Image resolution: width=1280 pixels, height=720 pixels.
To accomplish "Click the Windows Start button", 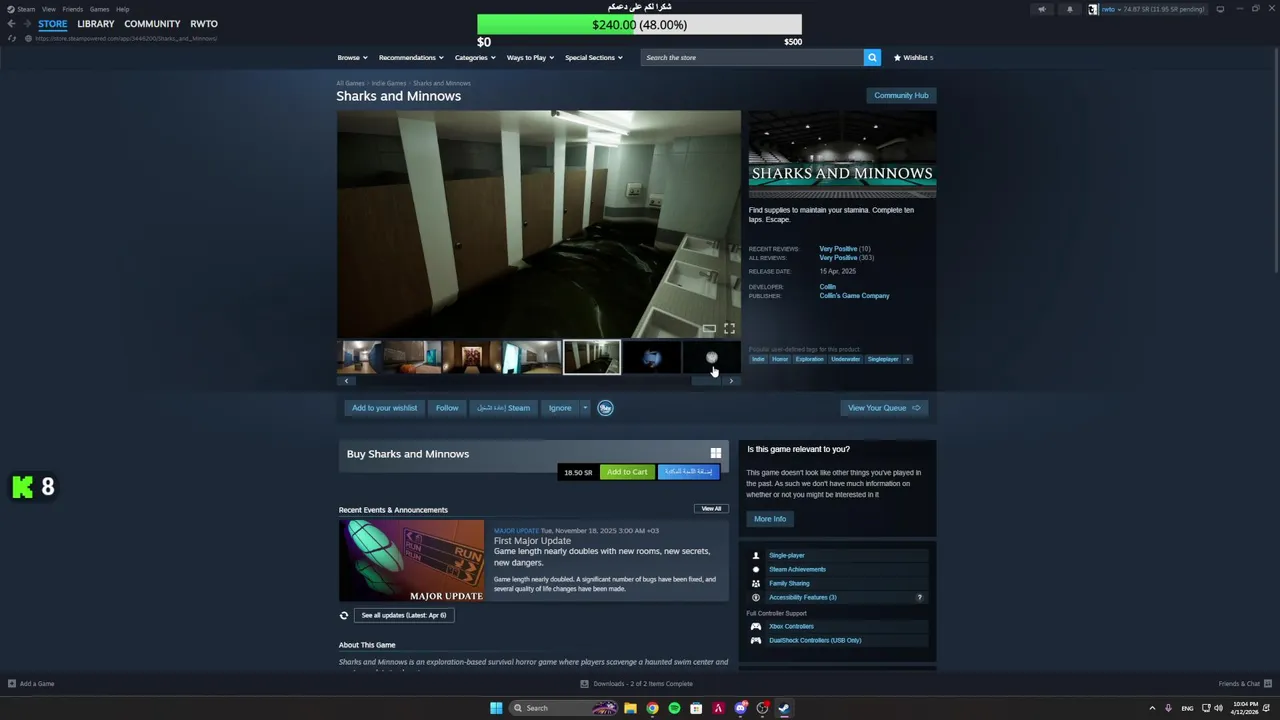I will 496,708.
